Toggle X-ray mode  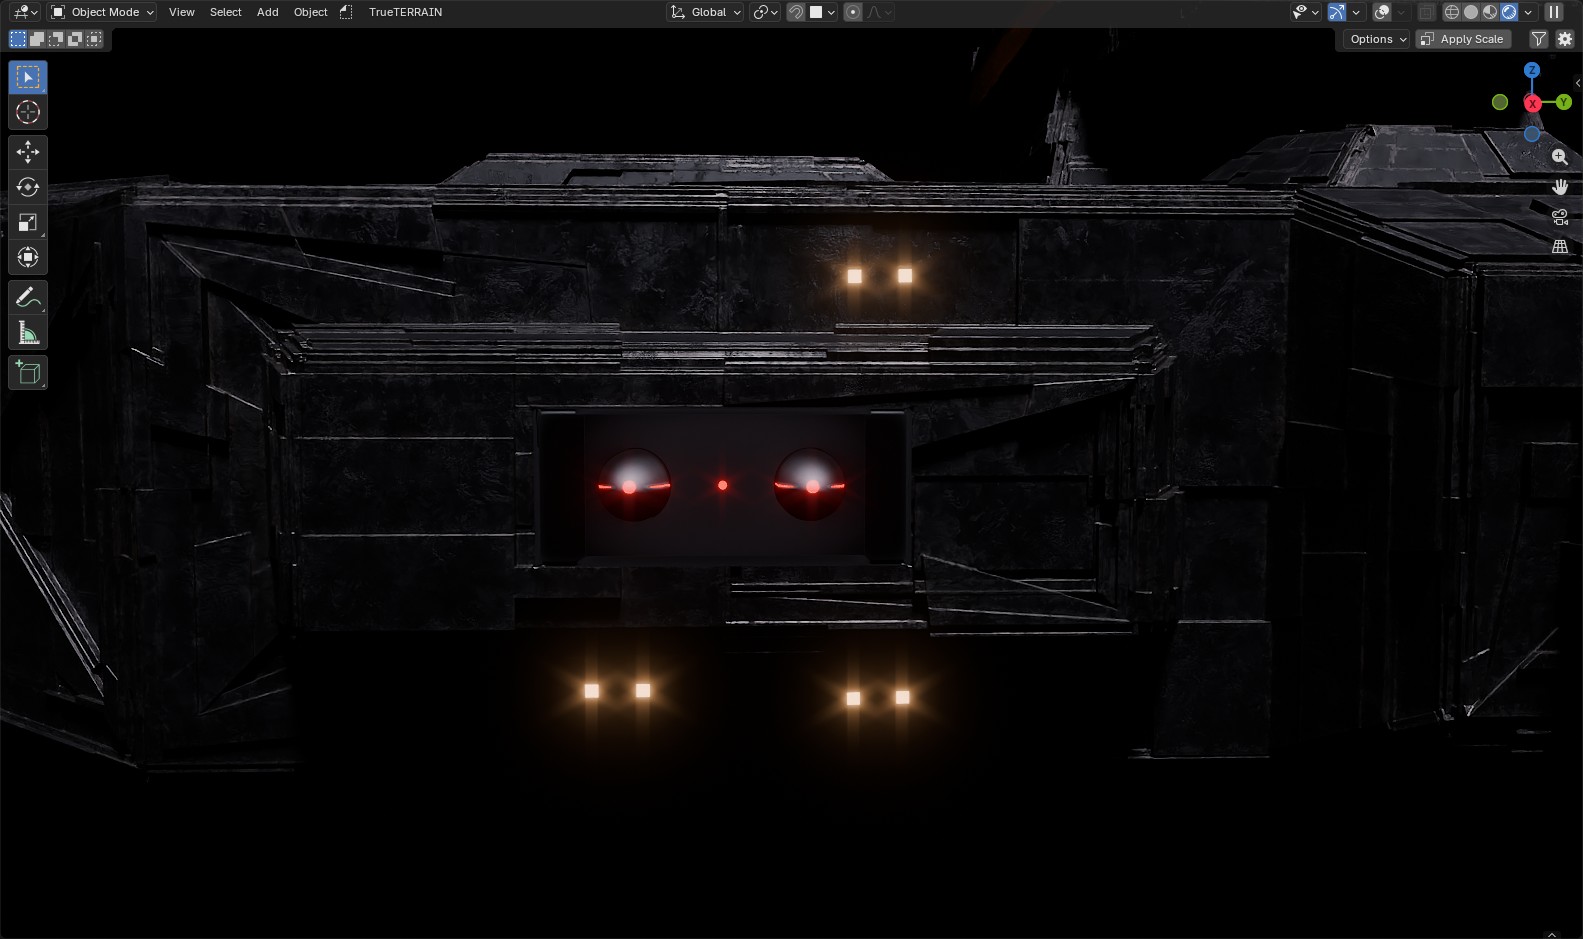pos(1427,12)
